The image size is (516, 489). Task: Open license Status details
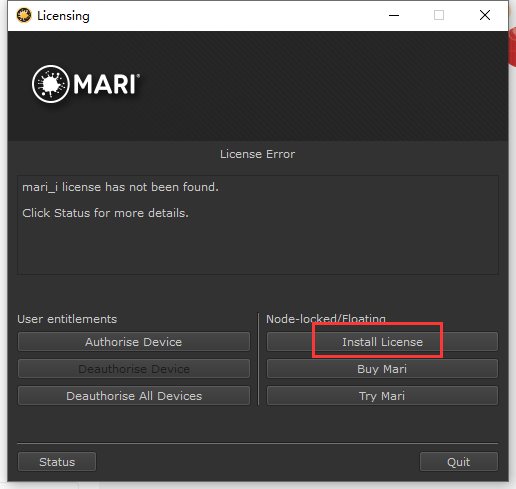57,462
